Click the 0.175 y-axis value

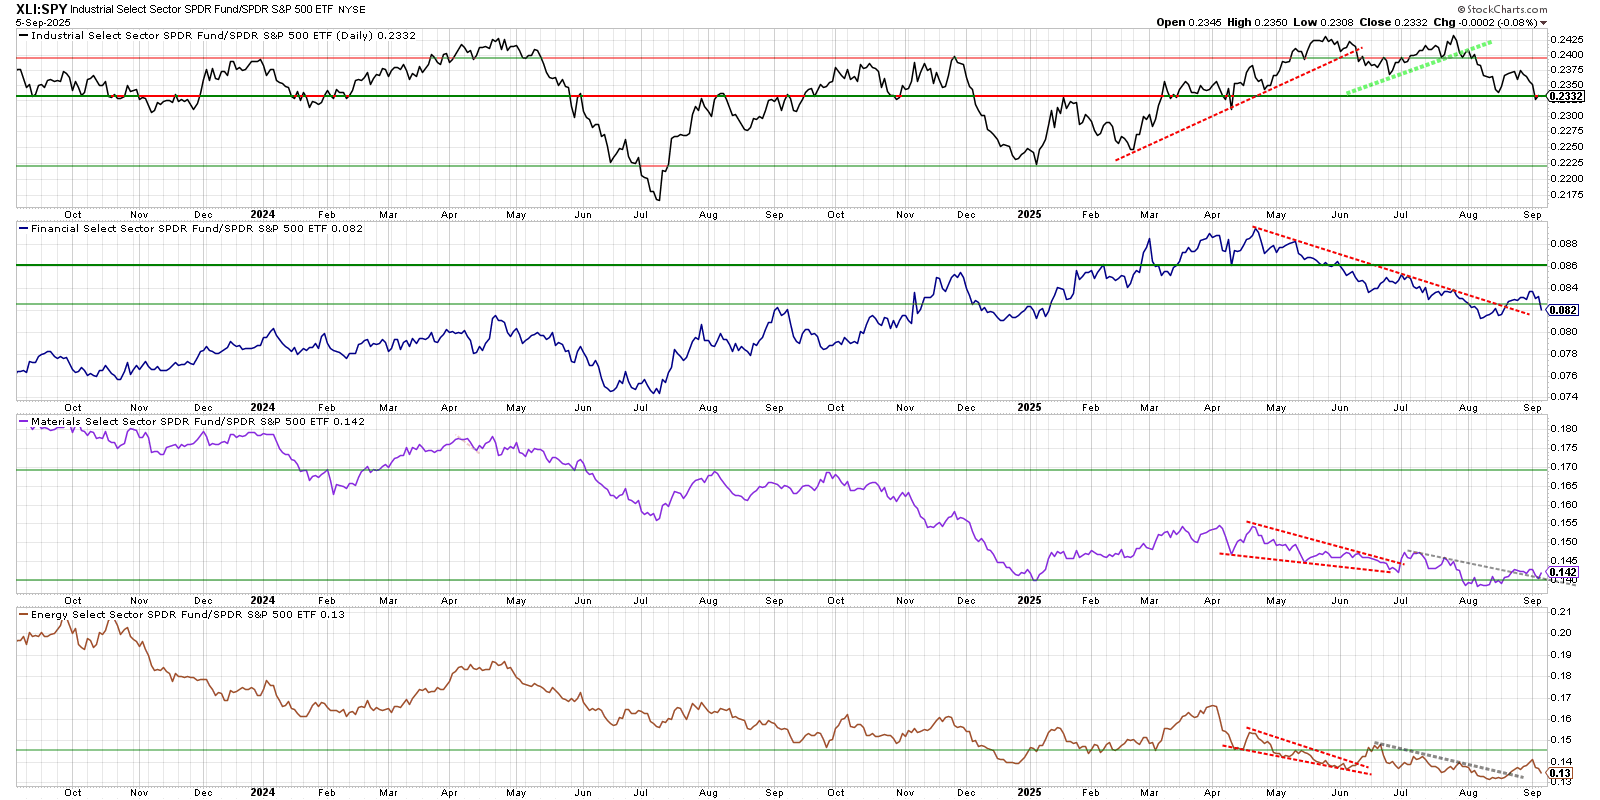tap(1564, 448)
